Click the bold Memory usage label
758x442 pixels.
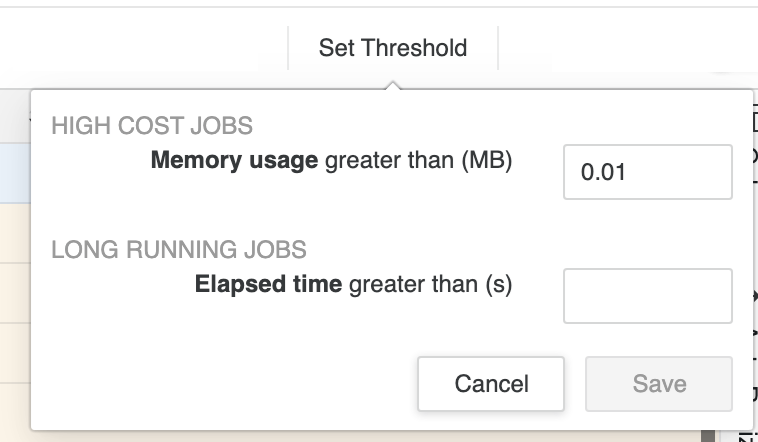tap(234, 160)
